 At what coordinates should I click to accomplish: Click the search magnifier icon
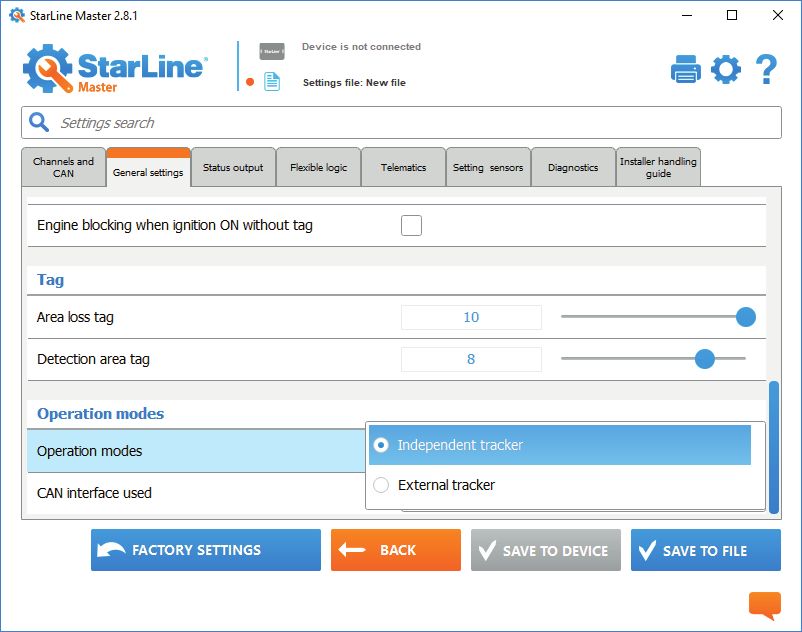pyautogui.click(x=39, y=123)
